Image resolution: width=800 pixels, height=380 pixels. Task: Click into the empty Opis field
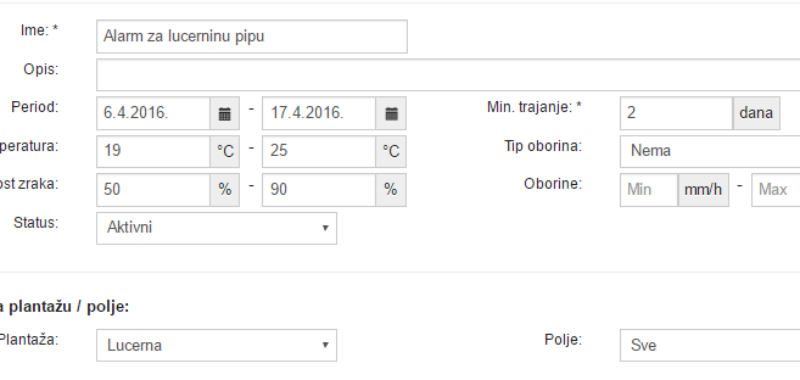coord(448,75)
